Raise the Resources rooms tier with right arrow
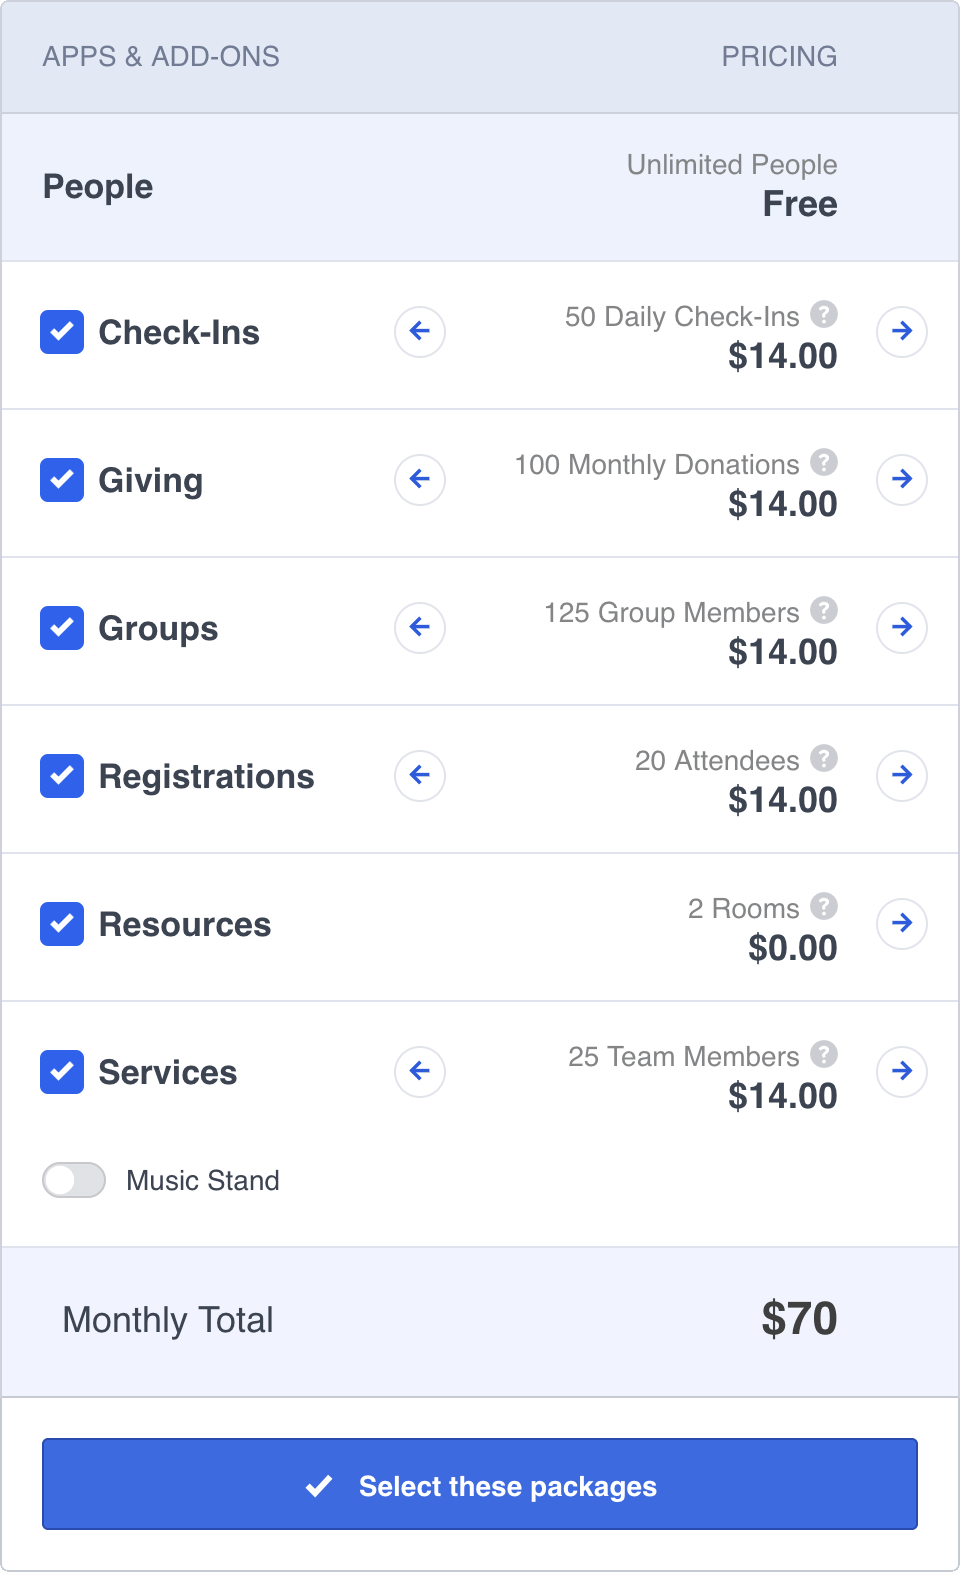Image resolution: width=960 pixels, height=1572 pixels. [902, 923]
